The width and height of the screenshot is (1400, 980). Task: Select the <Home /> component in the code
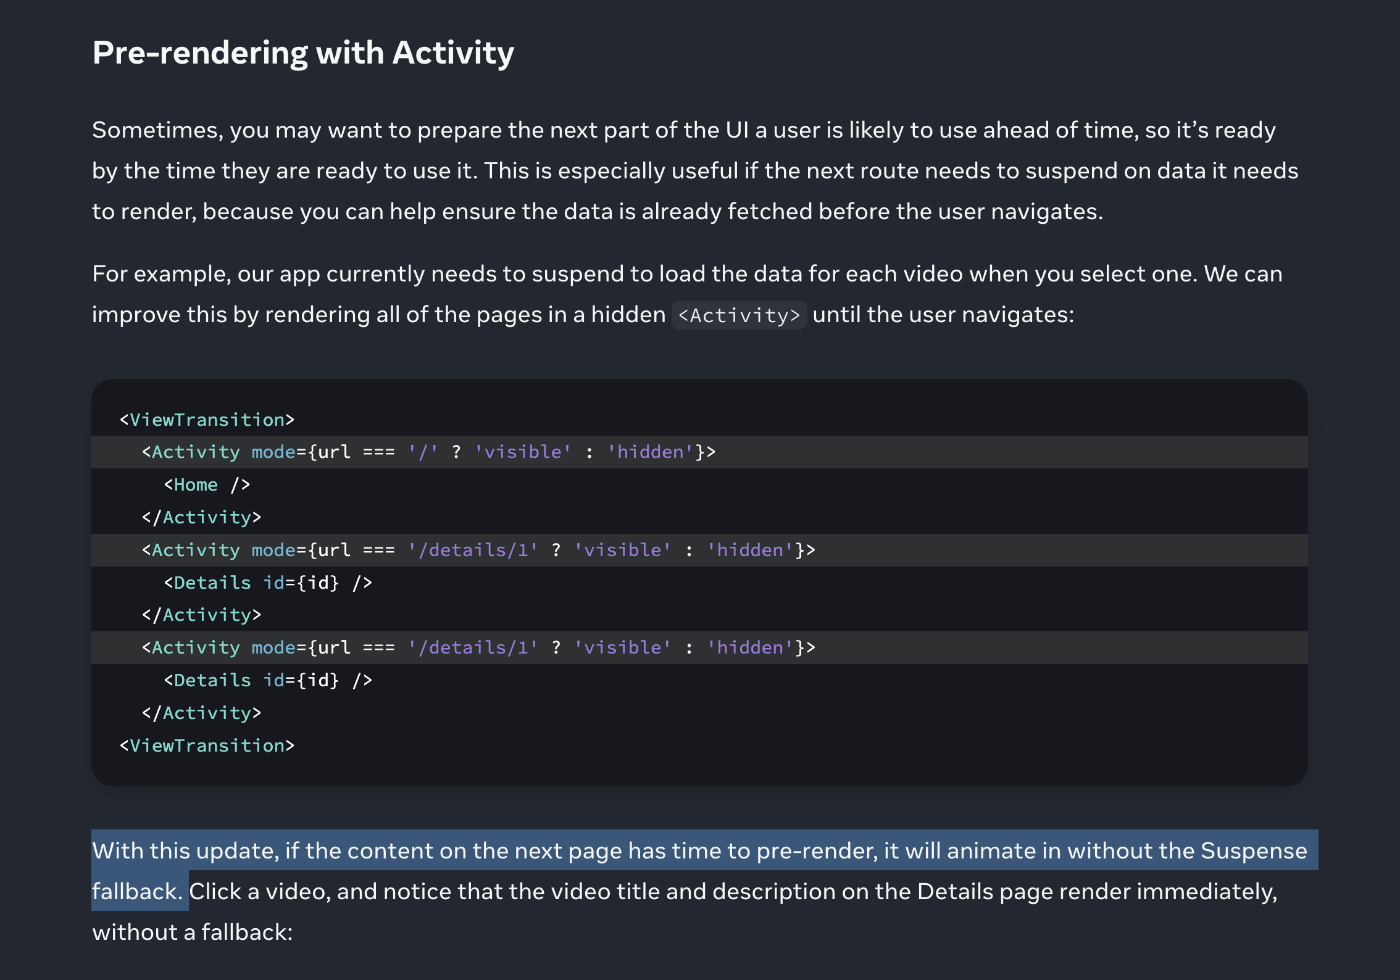coord(205,484)
